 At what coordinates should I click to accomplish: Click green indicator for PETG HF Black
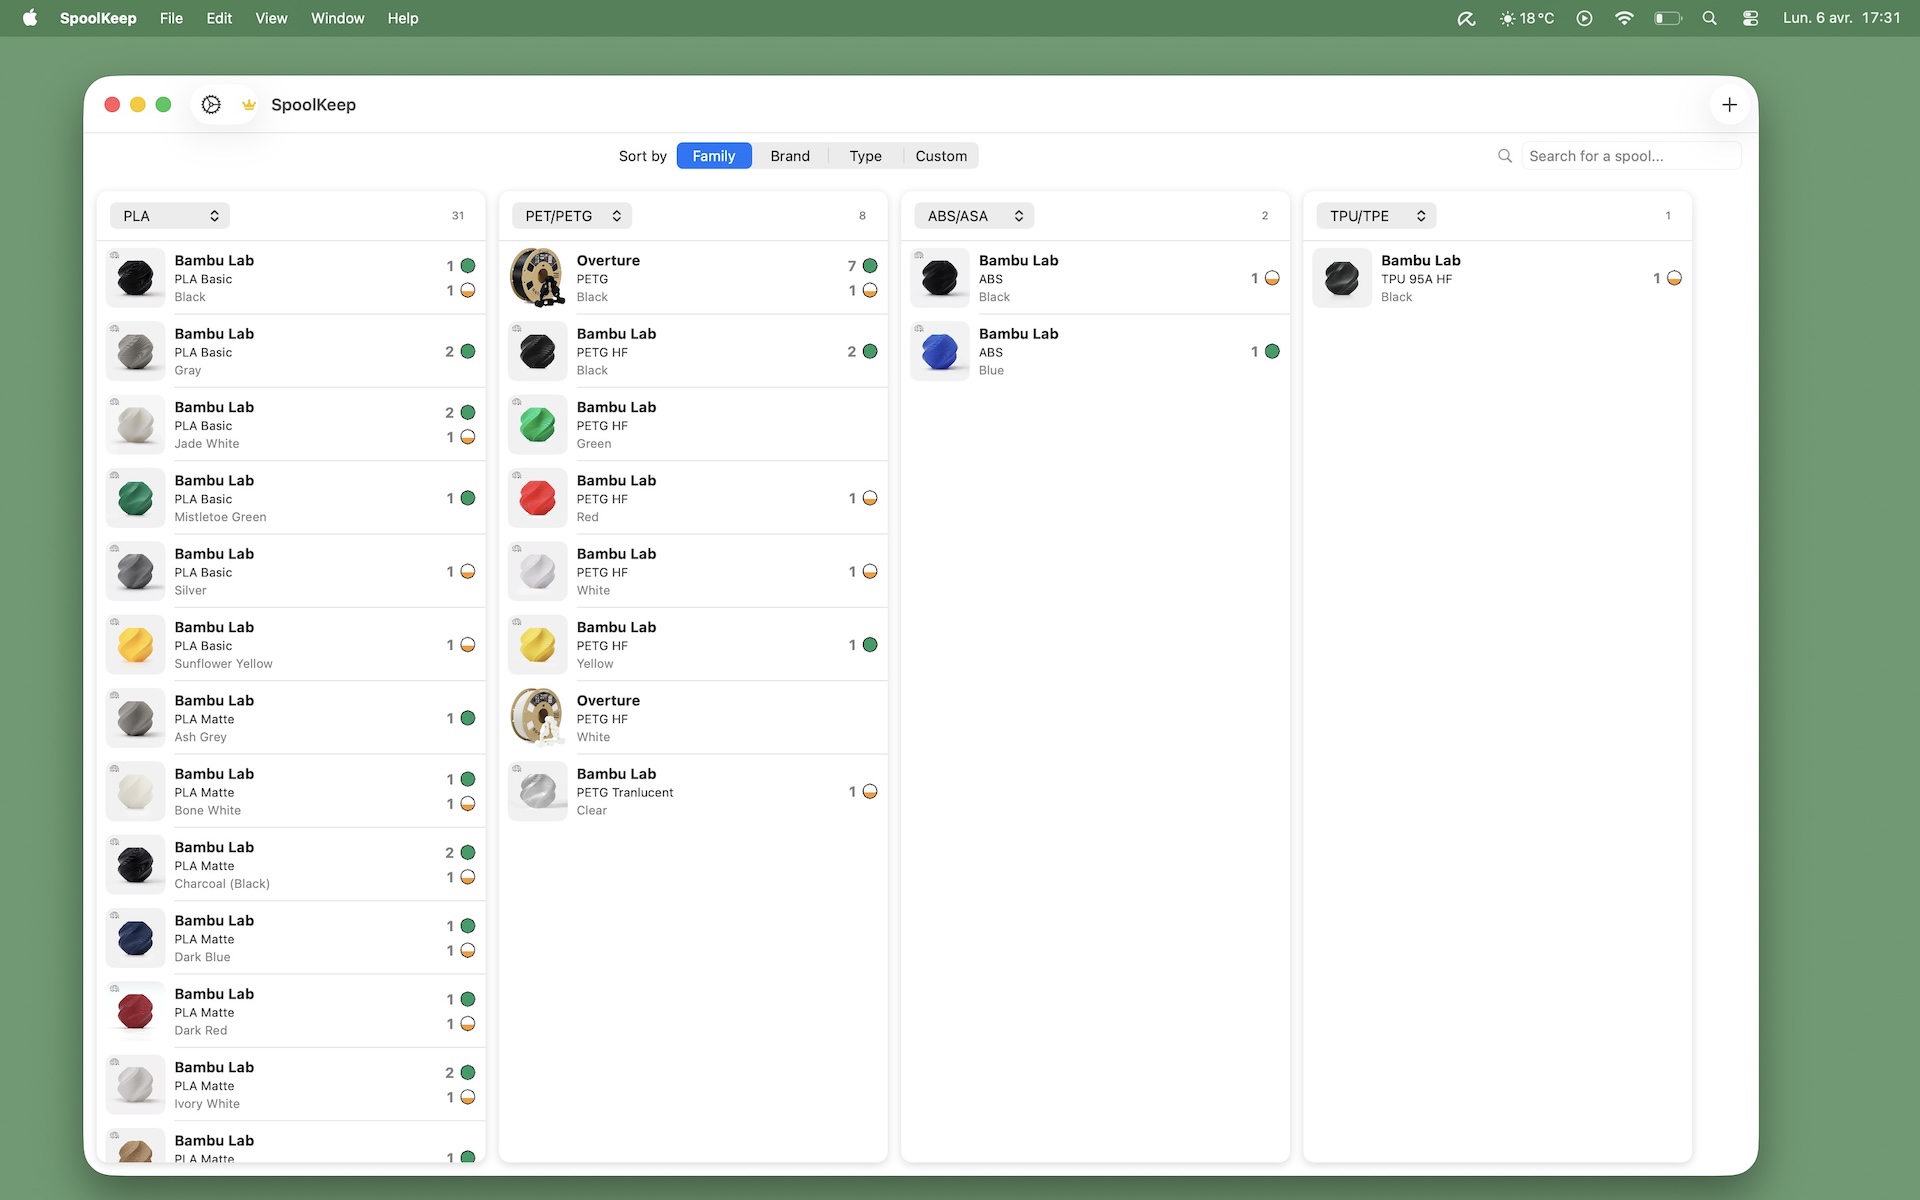(870, 351)
